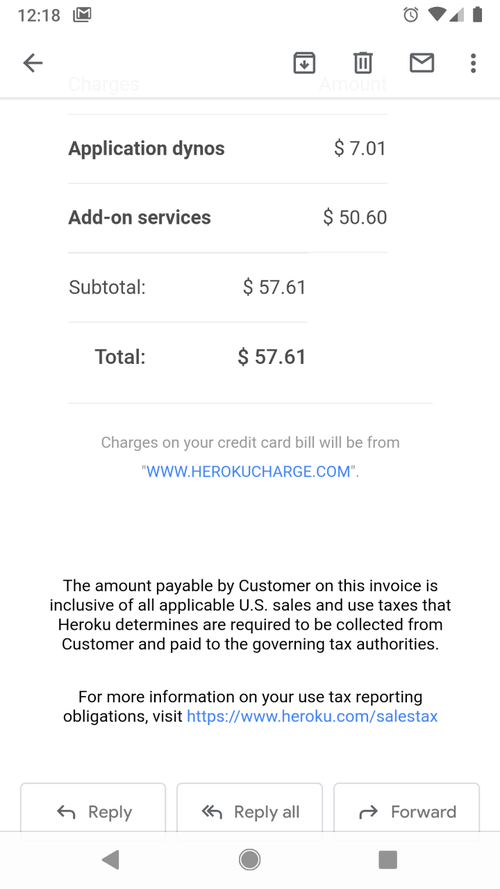The image size is (500, 889).
Task: Tap the battery icon in status bar
Action: tap(477, 15)
